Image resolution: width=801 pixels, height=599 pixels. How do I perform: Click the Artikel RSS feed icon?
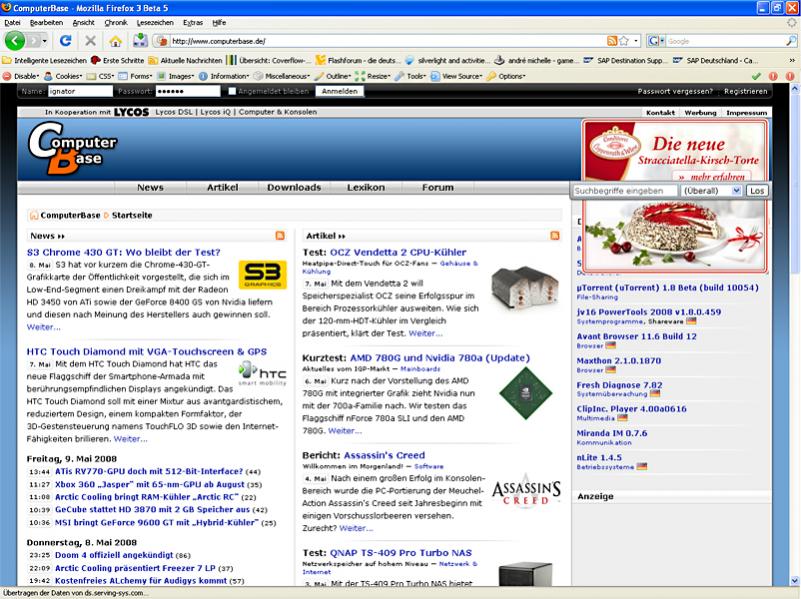555,235
